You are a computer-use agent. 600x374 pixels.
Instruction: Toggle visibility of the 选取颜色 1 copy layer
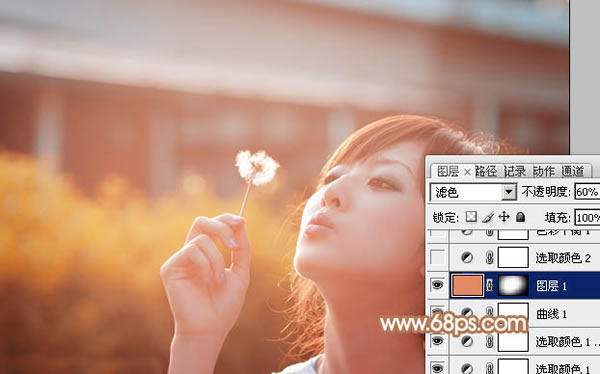tap(437, 340)
